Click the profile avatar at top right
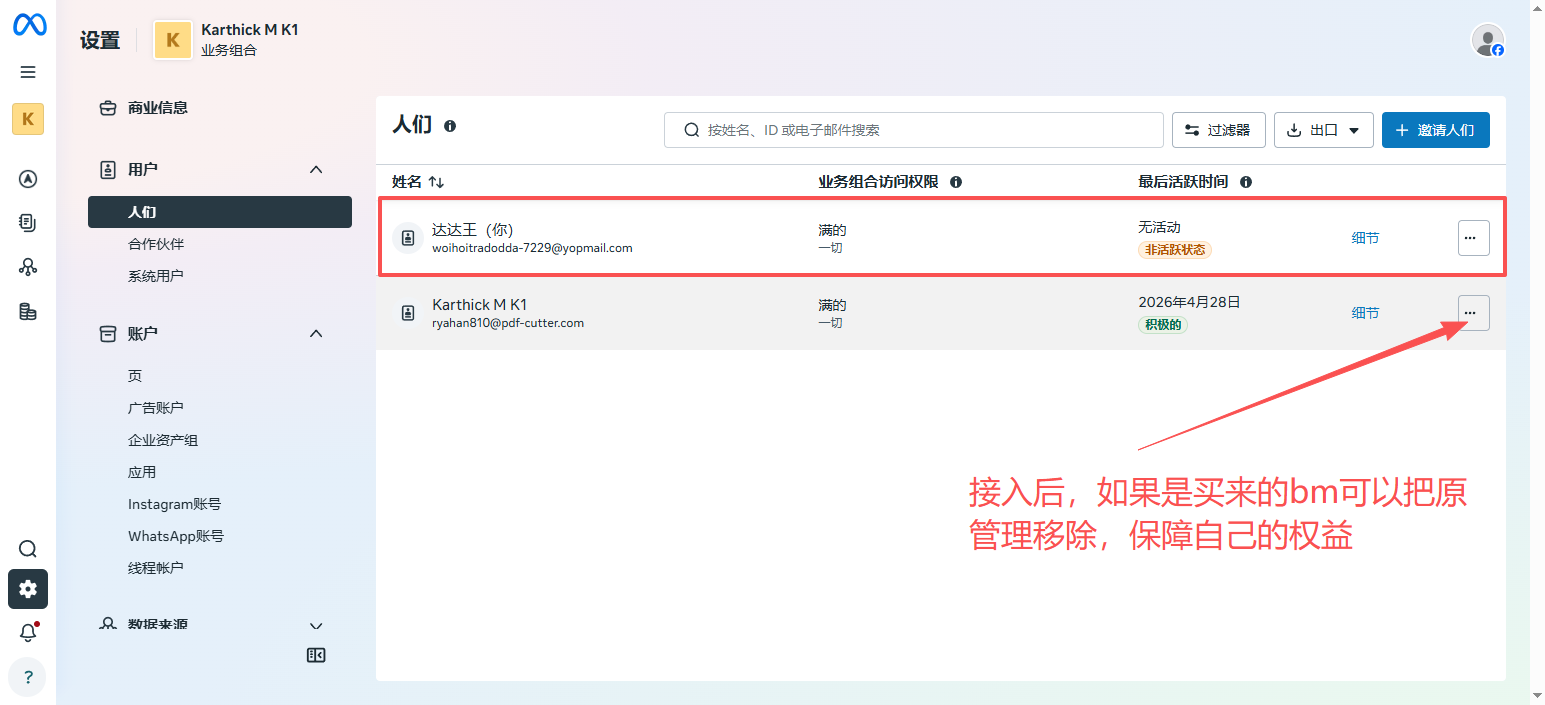 (x=1487, y=40)
